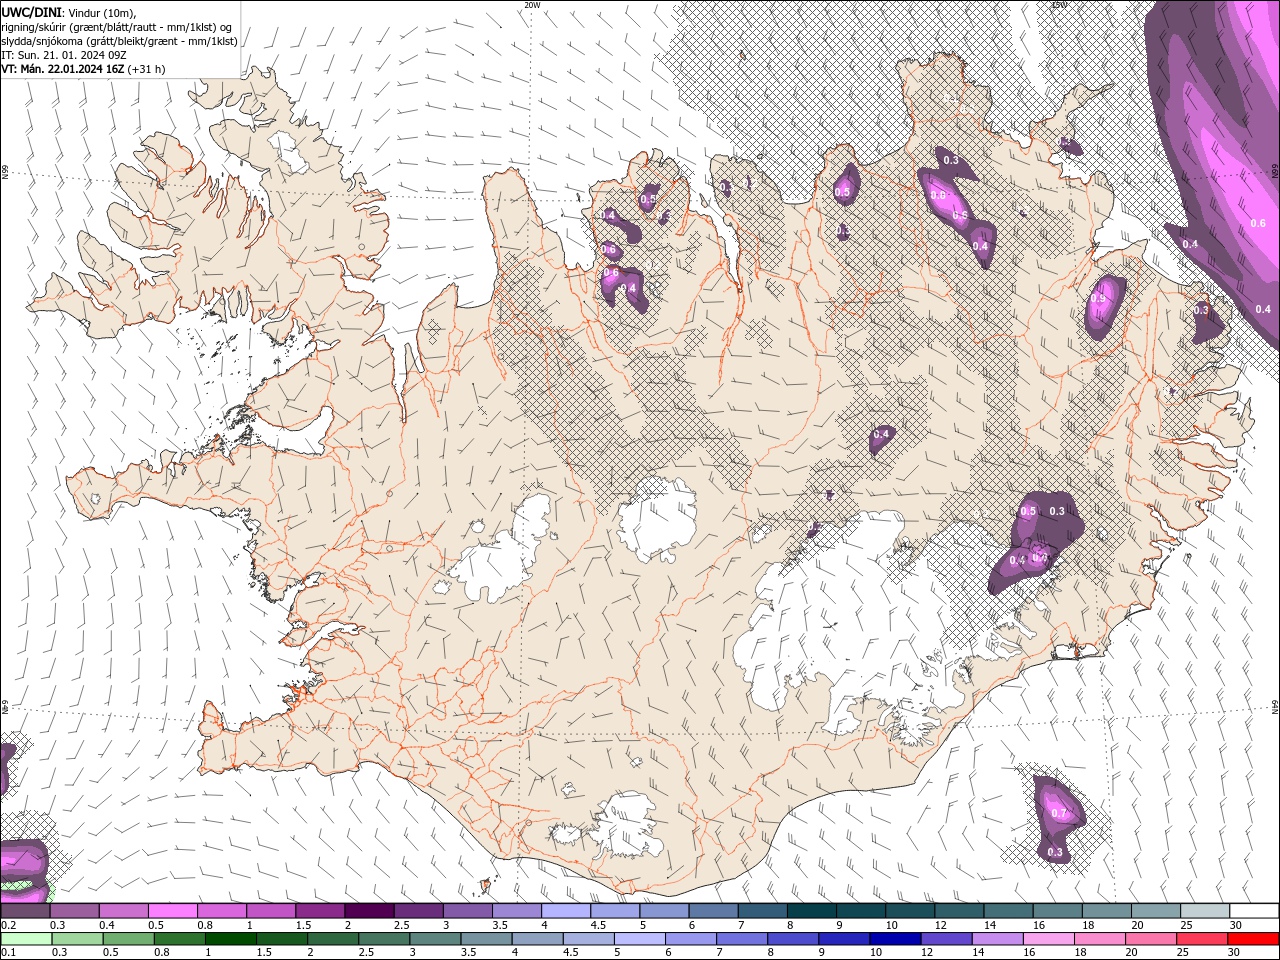
Task: Select the light lavender 4 snow legend swatch
Action: click(x=565, y=911)
